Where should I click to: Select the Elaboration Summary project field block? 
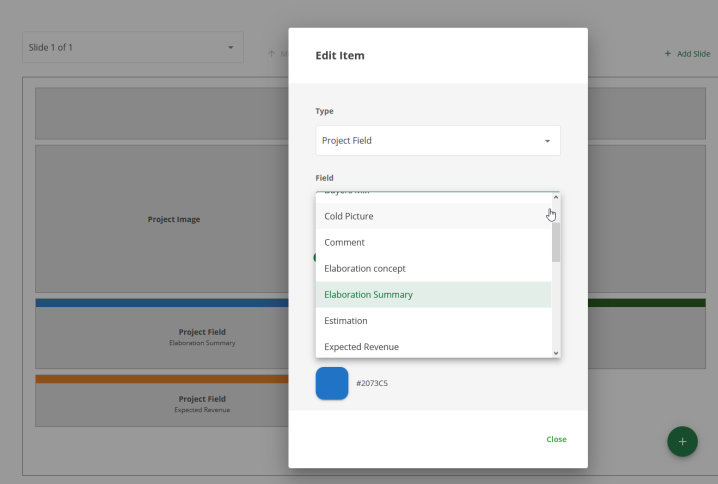coord(160,337)
